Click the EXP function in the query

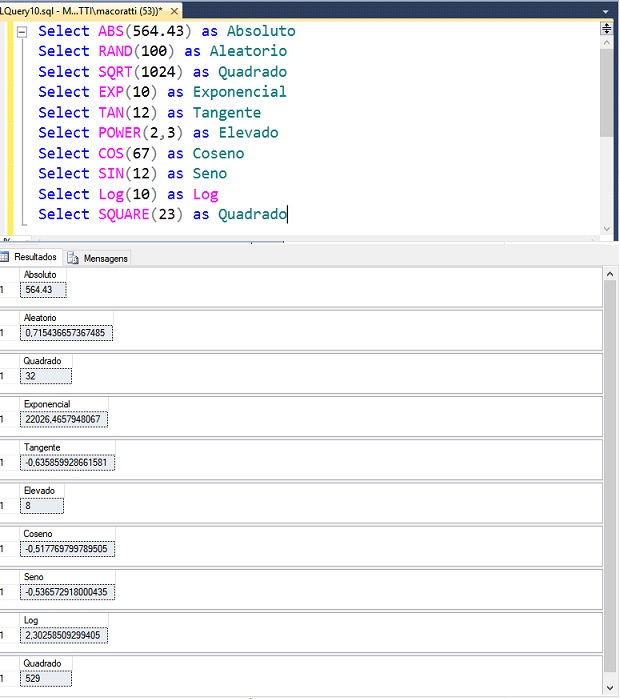click(111, 92)
